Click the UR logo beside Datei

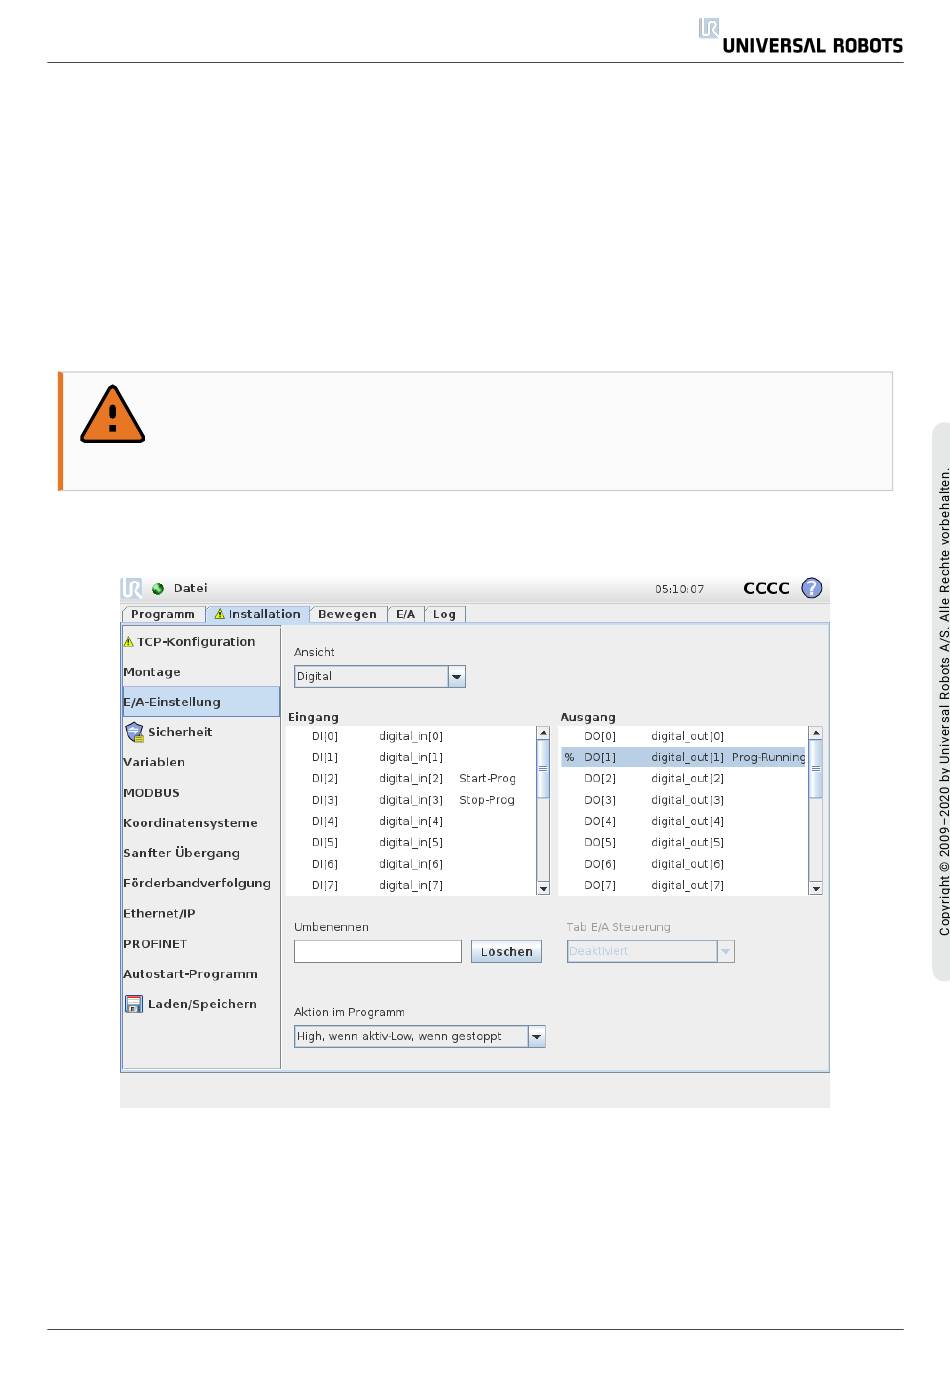[132, 588]
